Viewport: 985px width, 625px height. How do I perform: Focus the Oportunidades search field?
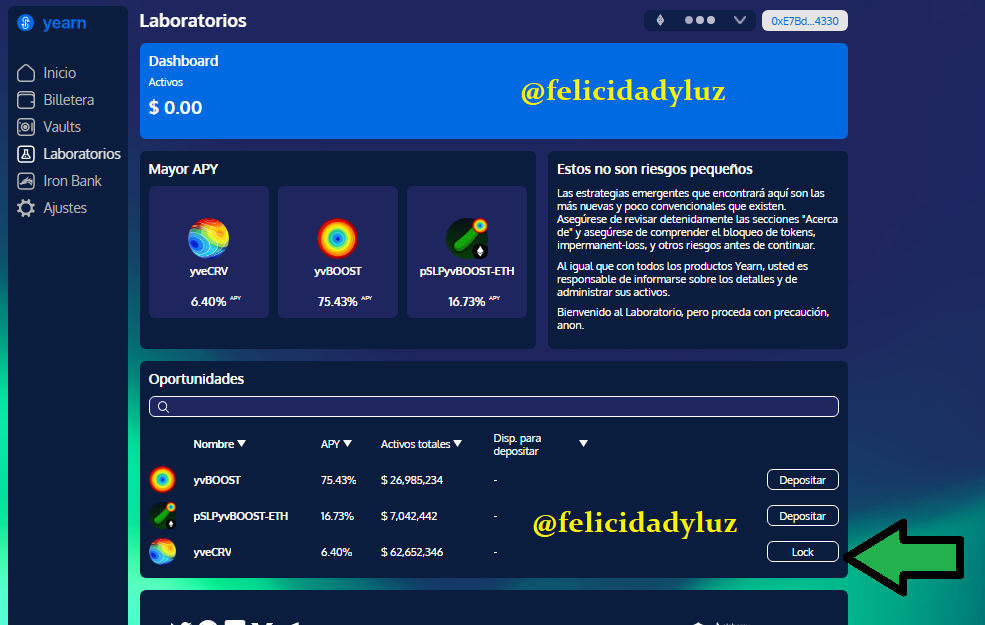pos(494,406)
